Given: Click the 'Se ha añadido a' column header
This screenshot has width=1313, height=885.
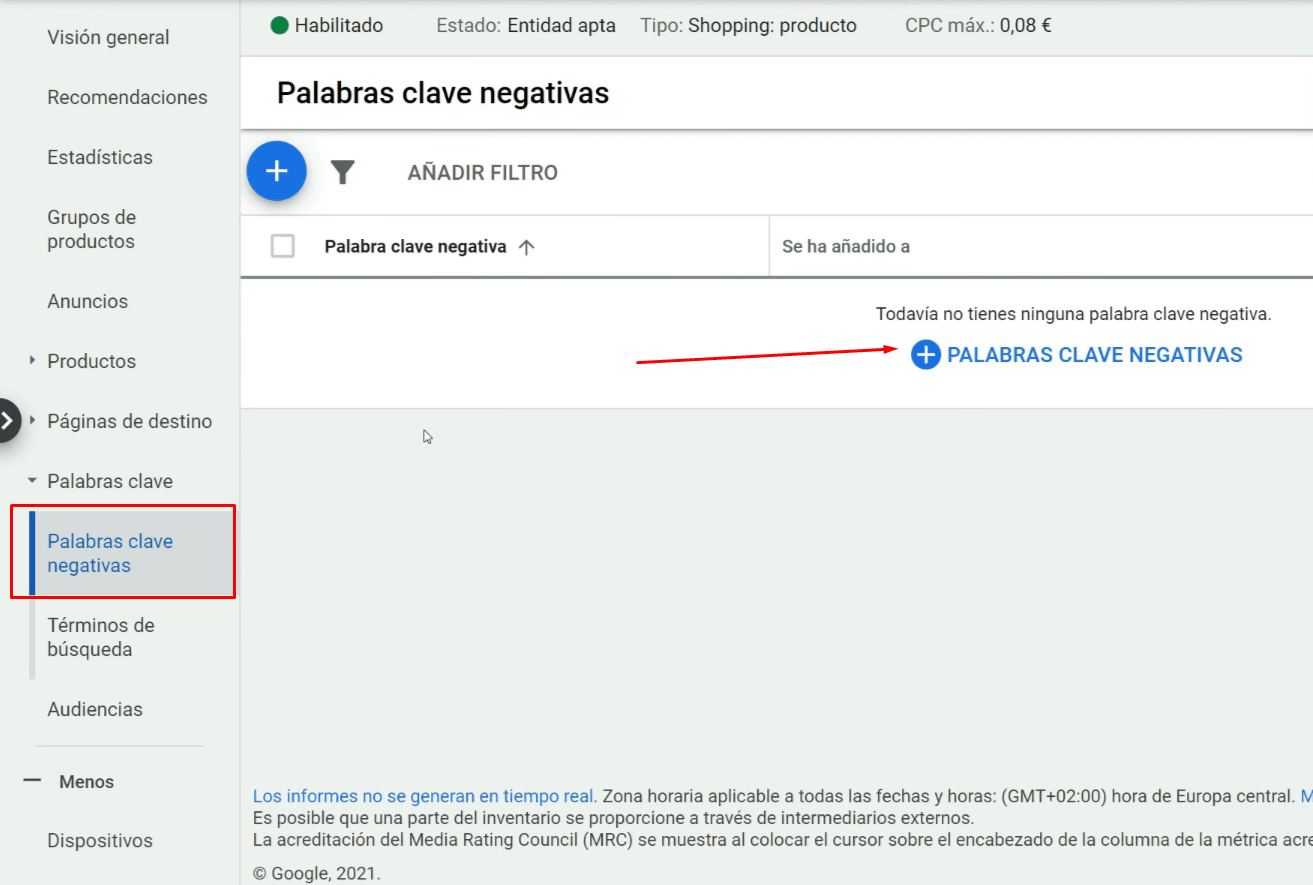Looking at the screenshot, I should [846, 246].
